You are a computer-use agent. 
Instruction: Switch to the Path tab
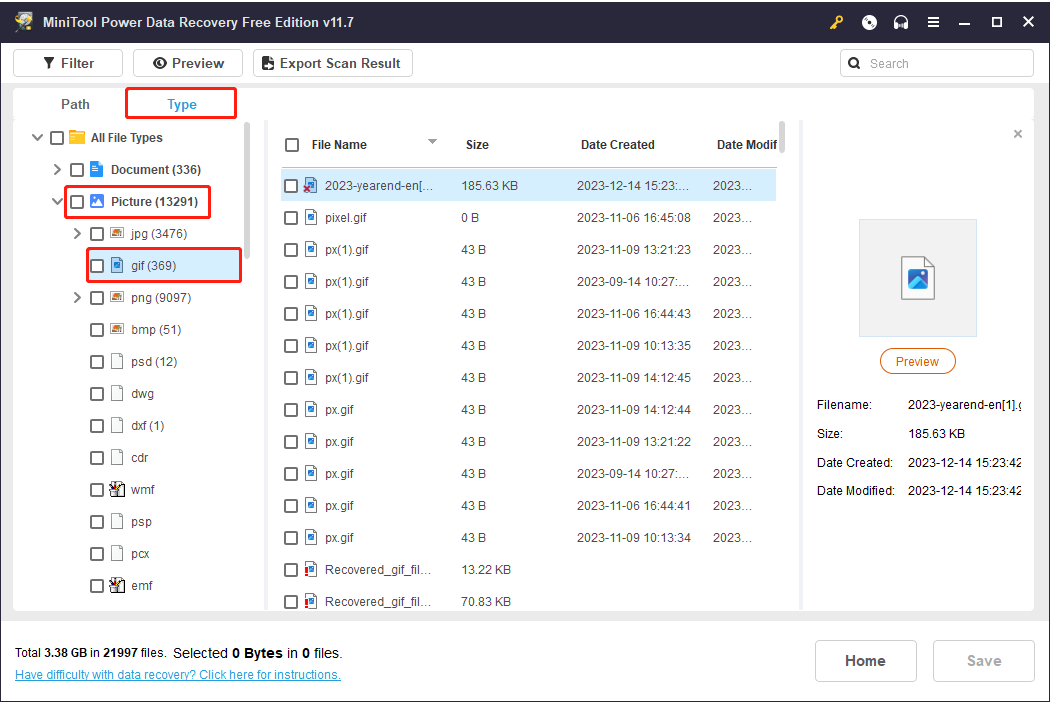[x=75, y=104]
